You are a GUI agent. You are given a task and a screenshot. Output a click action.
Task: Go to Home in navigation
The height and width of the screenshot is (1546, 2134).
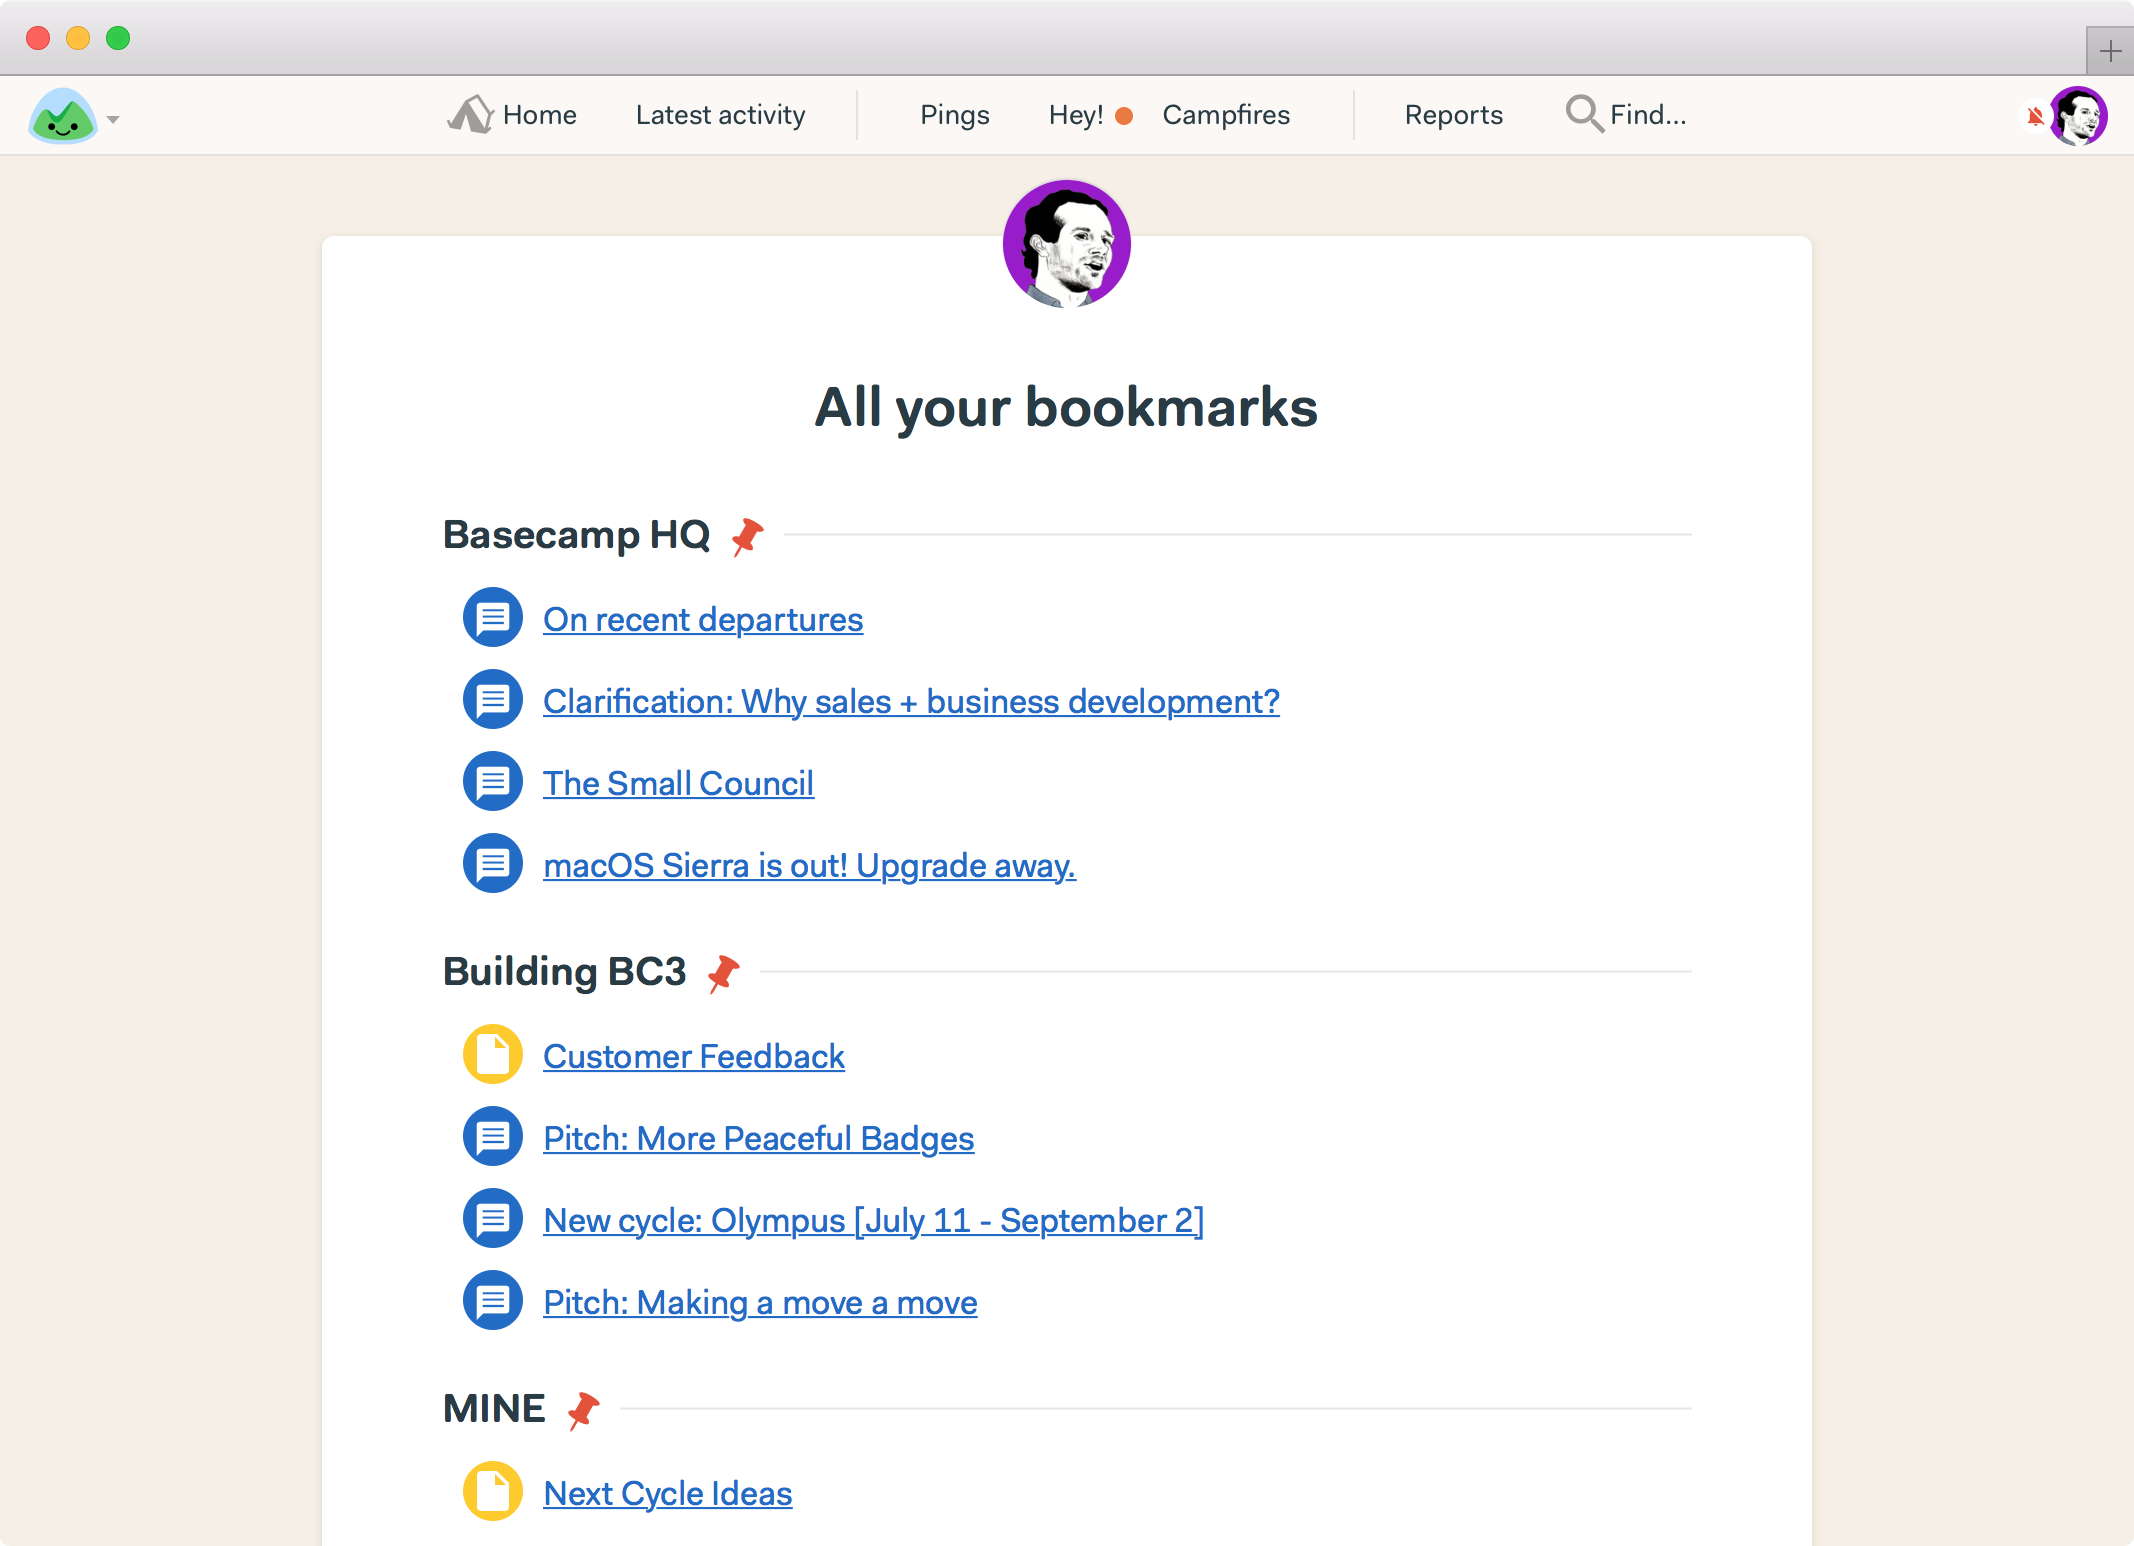click(539, 115)
